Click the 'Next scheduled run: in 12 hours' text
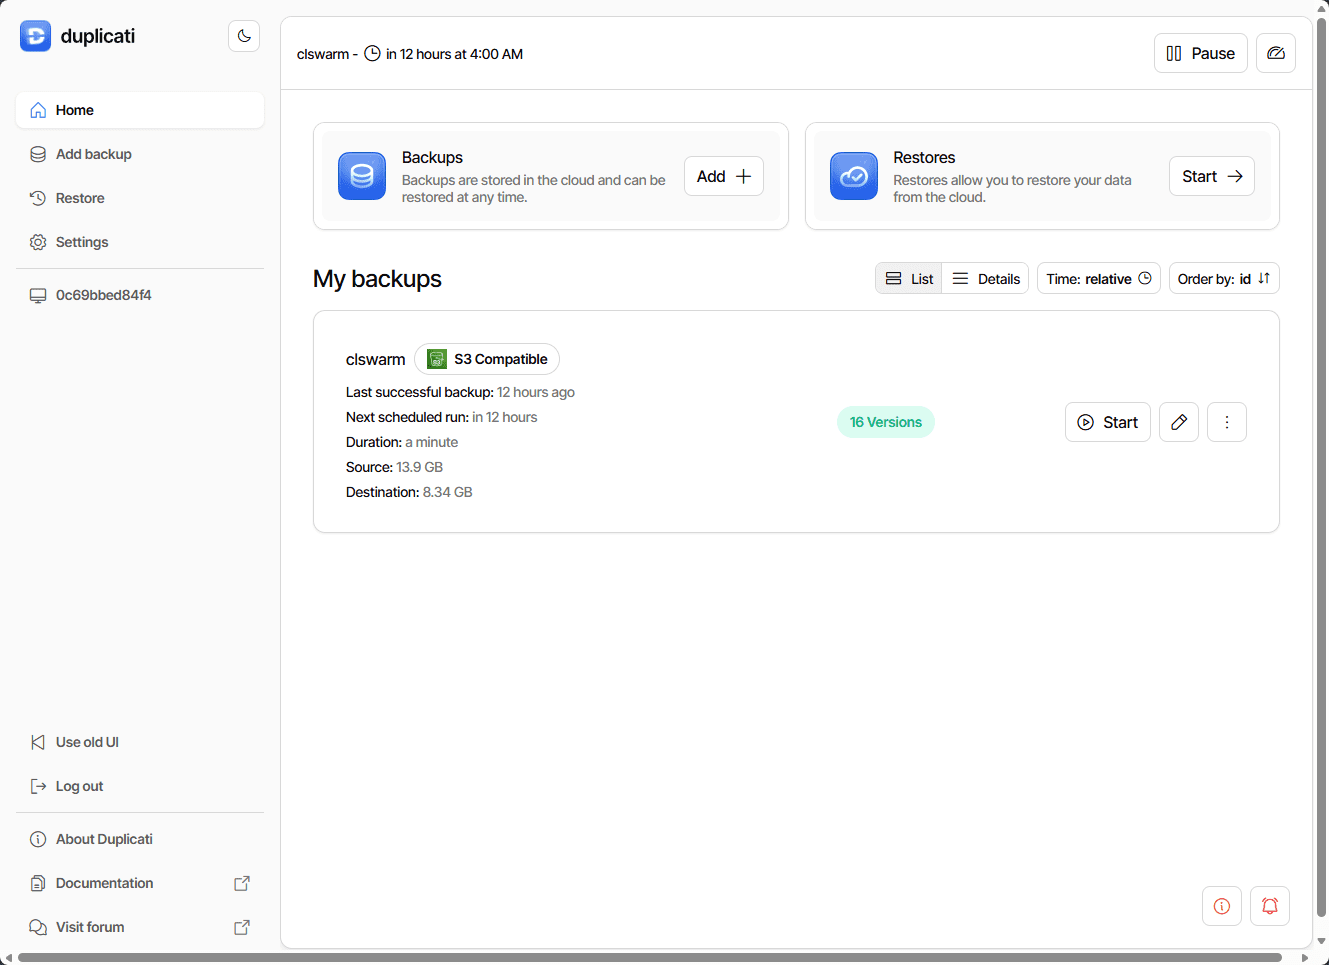The height and width of the screenshot is (965, 1329). [441, 417]
